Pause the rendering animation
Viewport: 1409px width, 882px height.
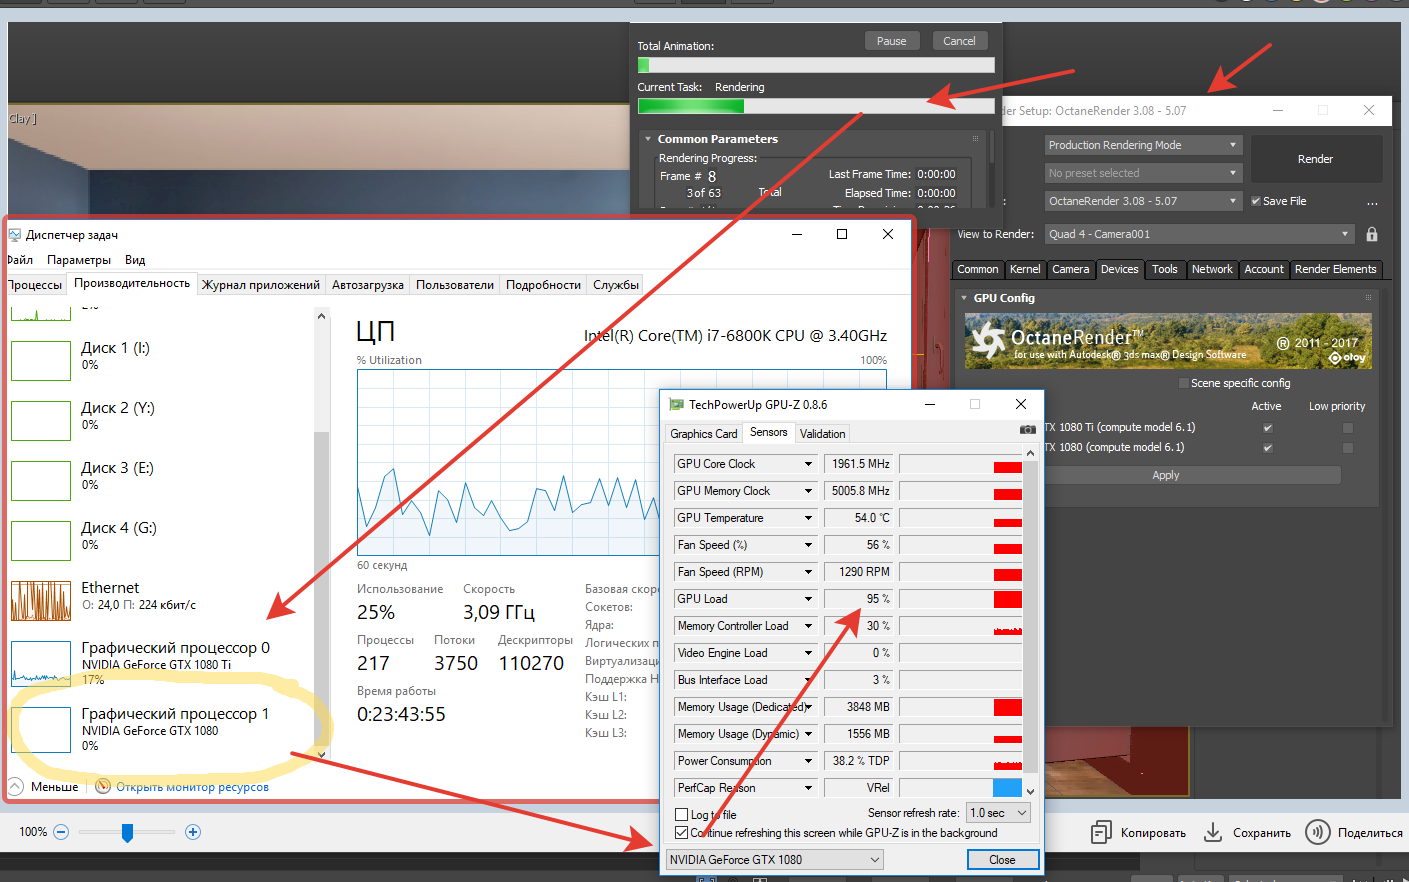(891, 41)
